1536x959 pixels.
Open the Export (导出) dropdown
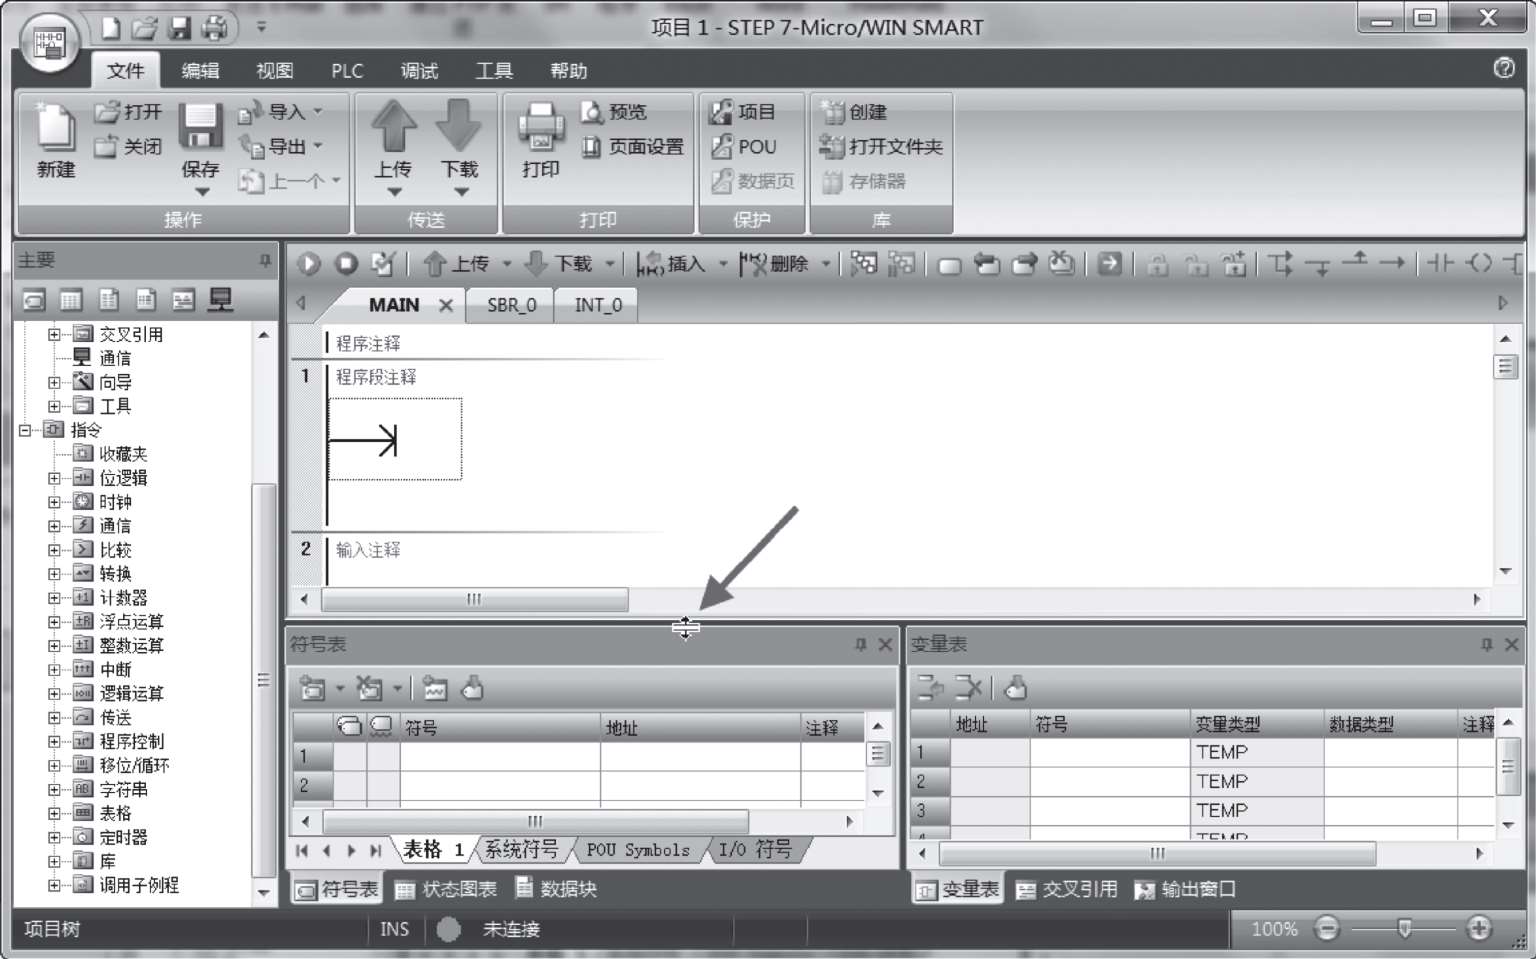pyautogui.click(x=318, y=147)
